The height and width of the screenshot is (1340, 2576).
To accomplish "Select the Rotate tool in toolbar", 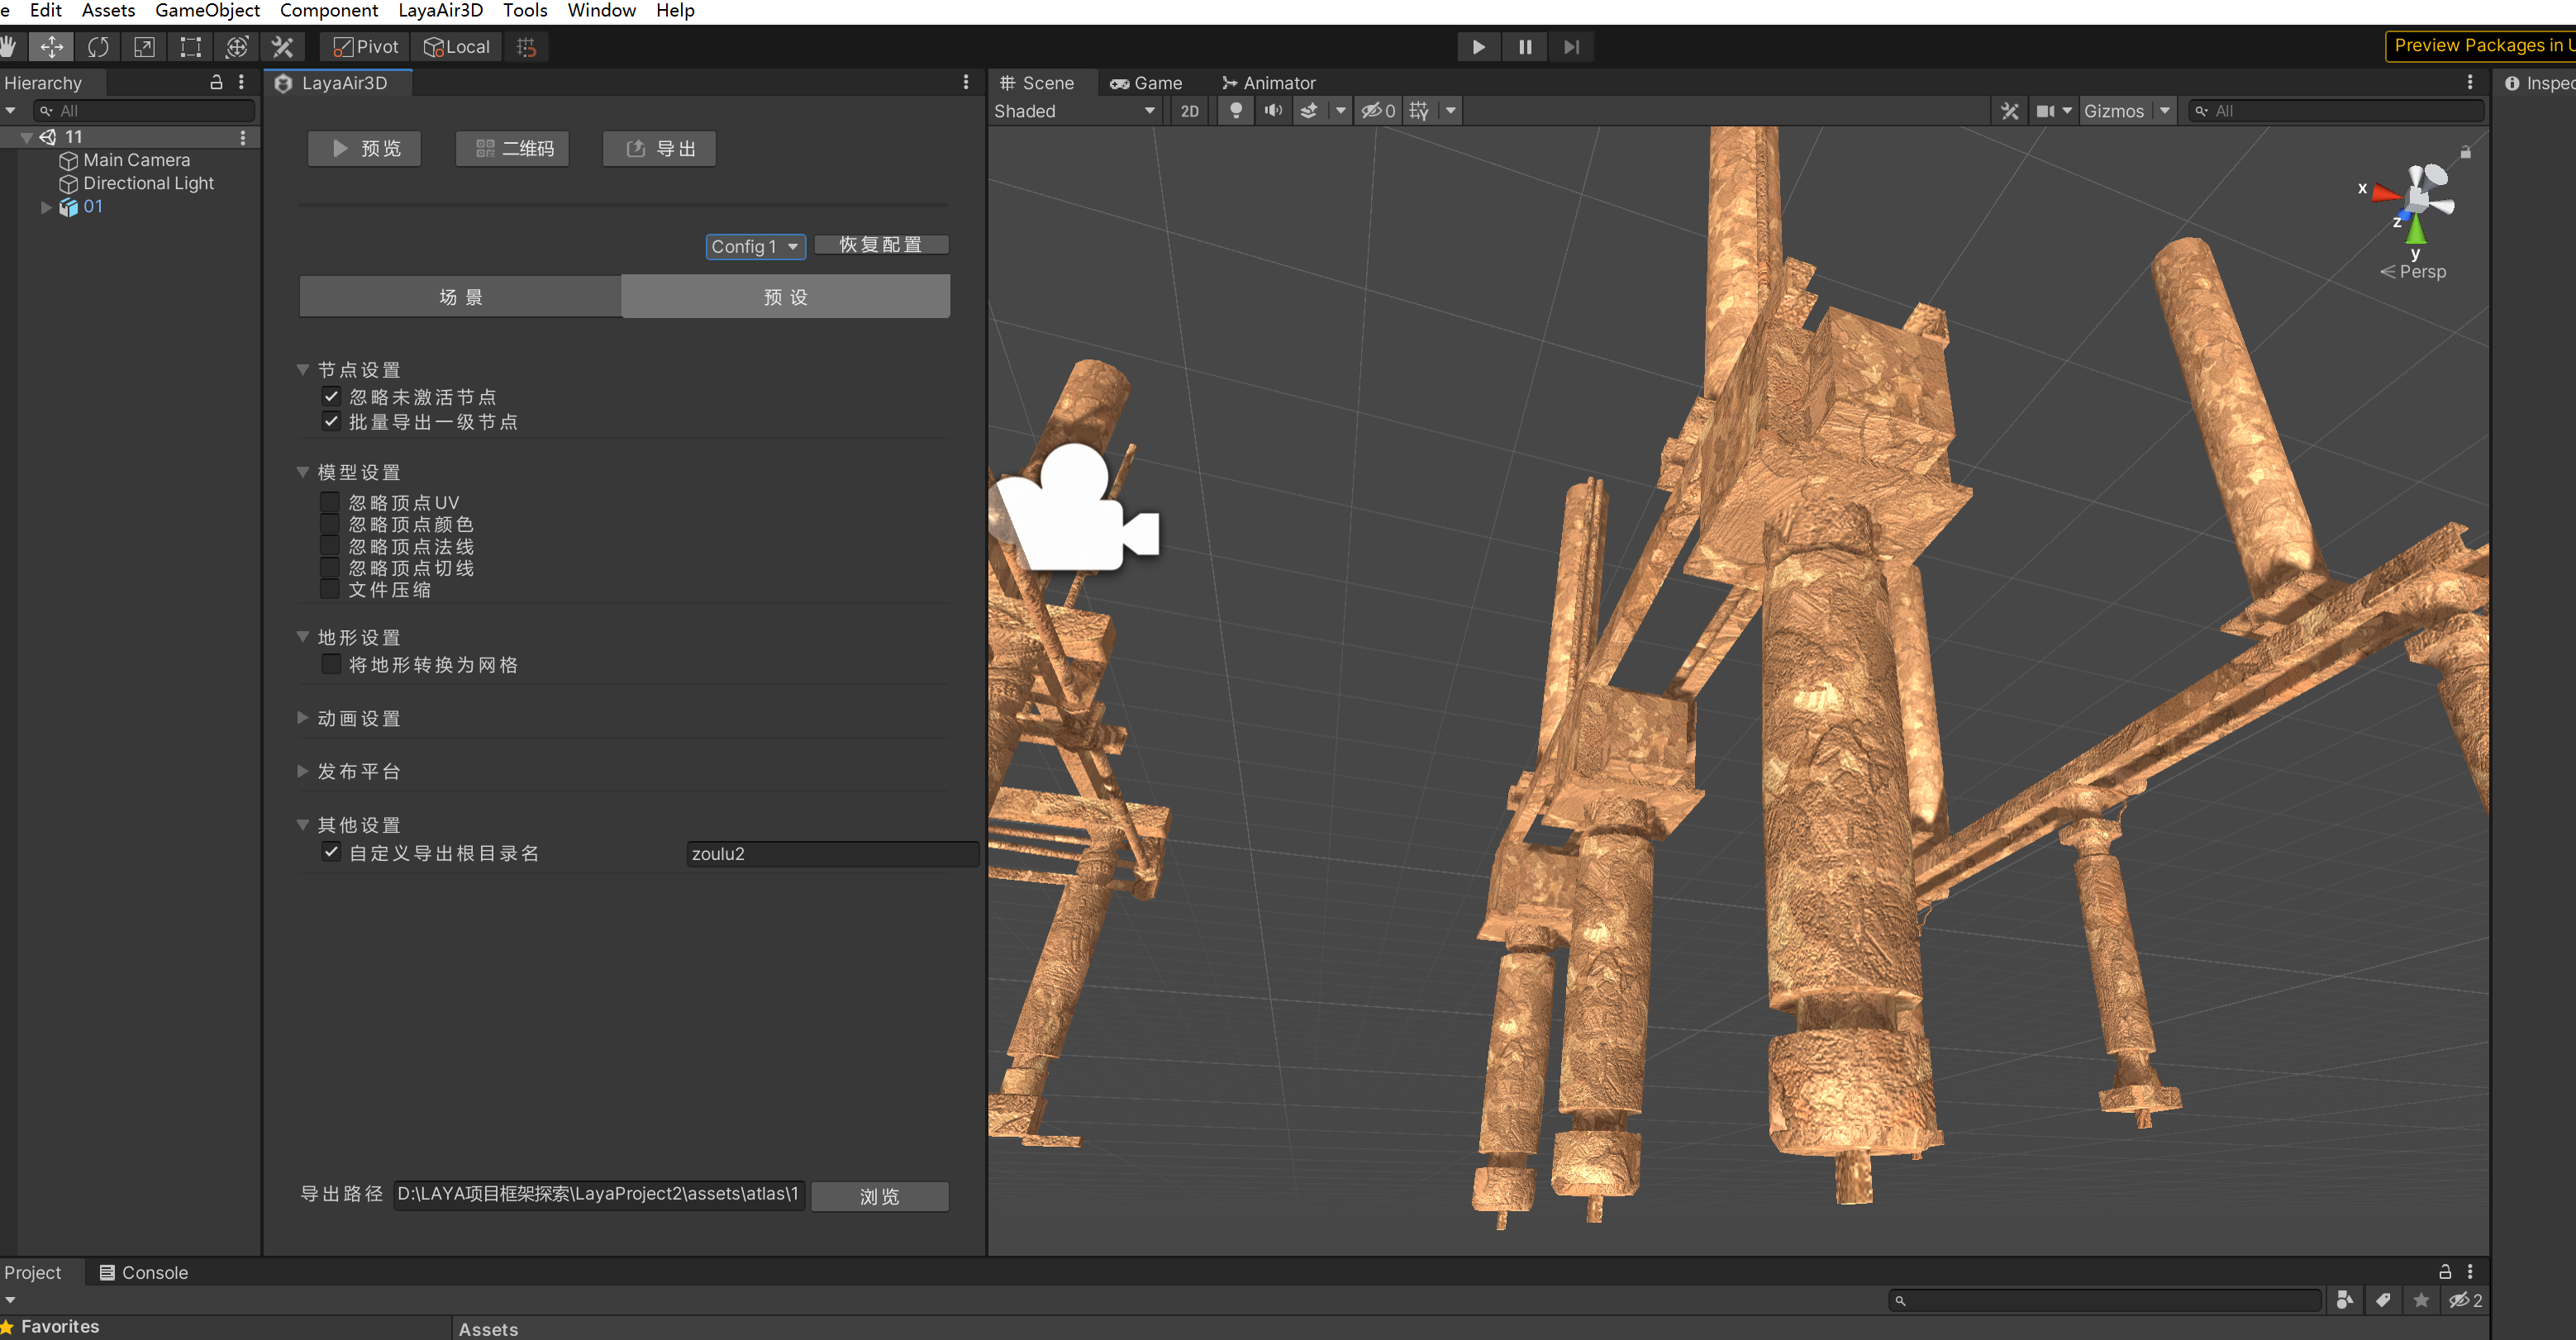I will pyautogui.click(x=98, y=47).
